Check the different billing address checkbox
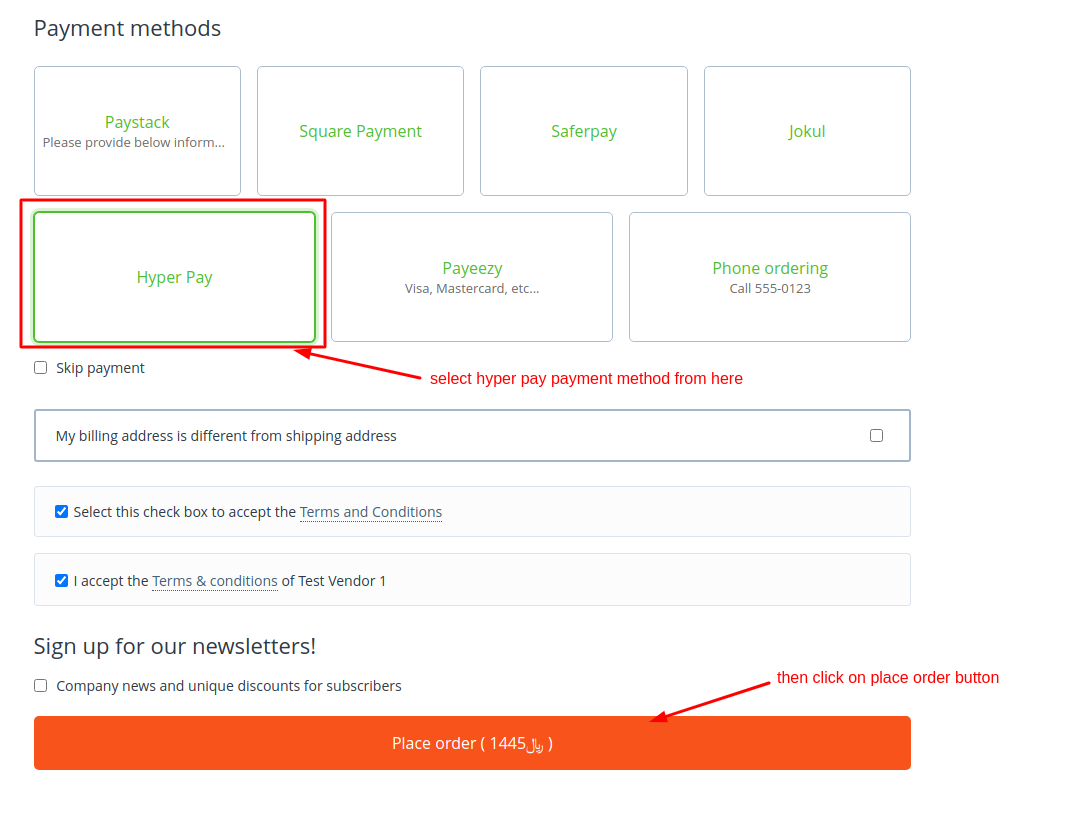 coord(877,436)
